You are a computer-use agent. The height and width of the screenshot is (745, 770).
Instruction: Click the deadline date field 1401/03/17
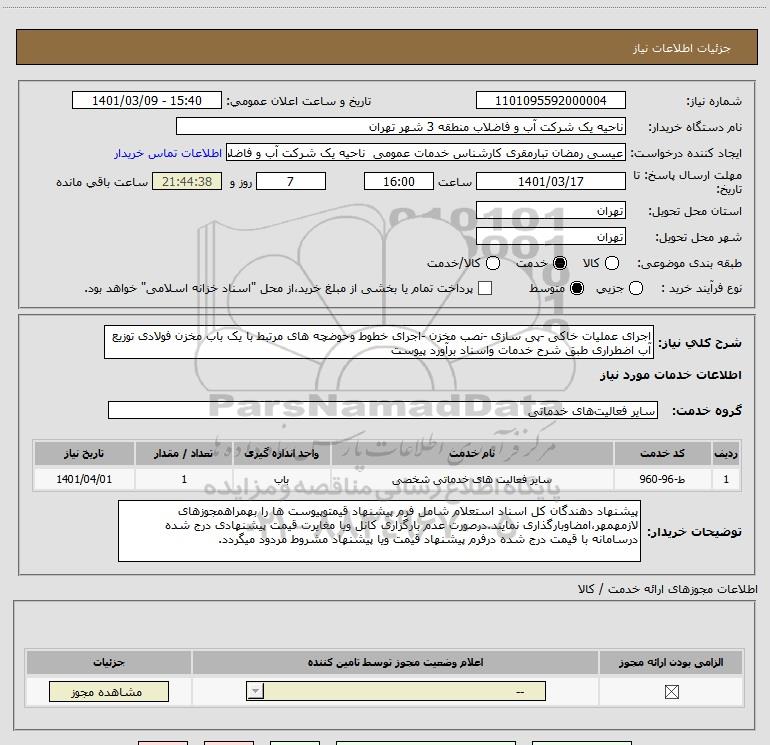pos(550,181)
